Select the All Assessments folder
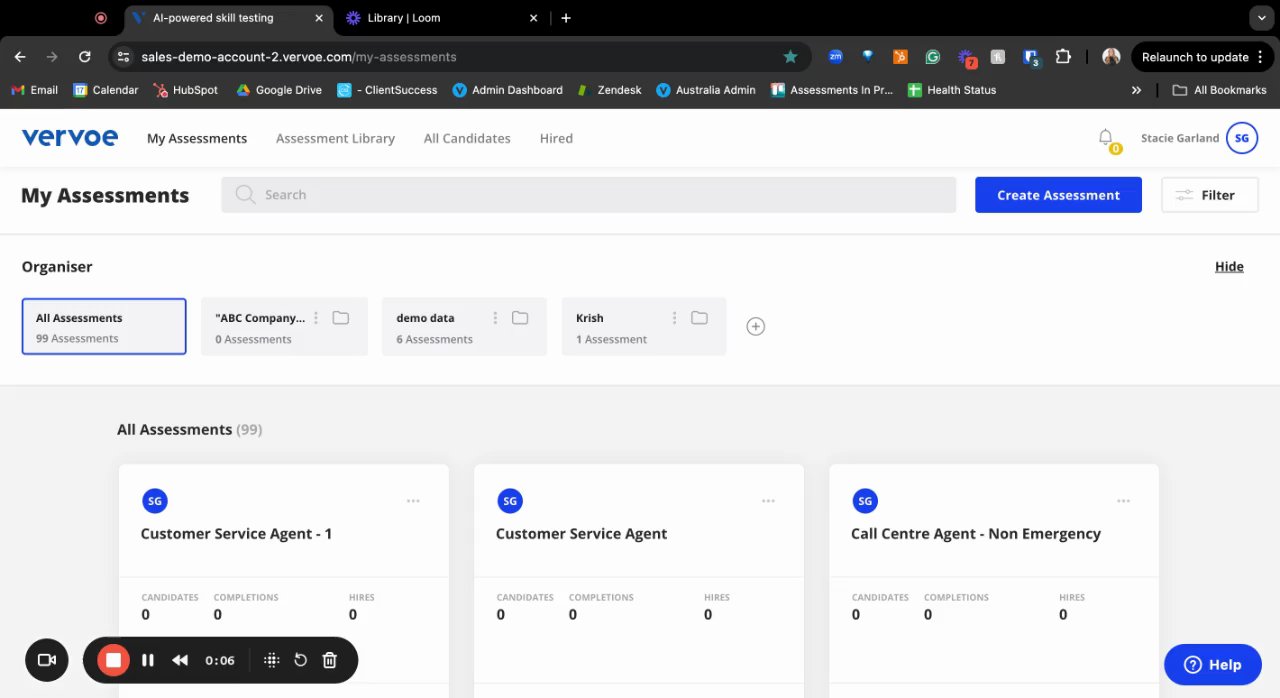 pos(104,326)
